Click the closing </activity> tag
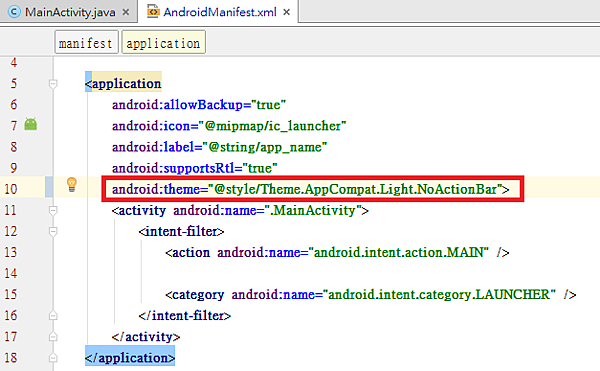Image resolution: width=600 pixels, height=371 pixels. [146, 337]
